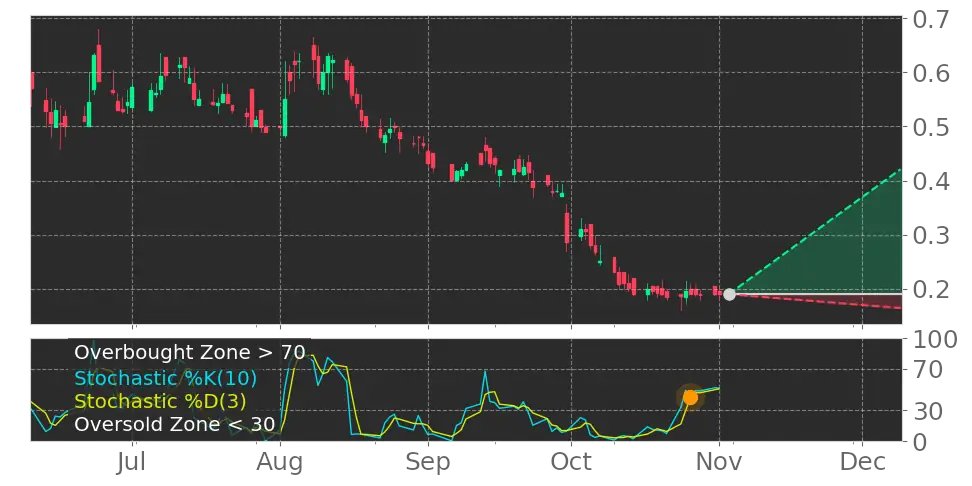Click the 0.3 price axis label

tap(930, 236)
